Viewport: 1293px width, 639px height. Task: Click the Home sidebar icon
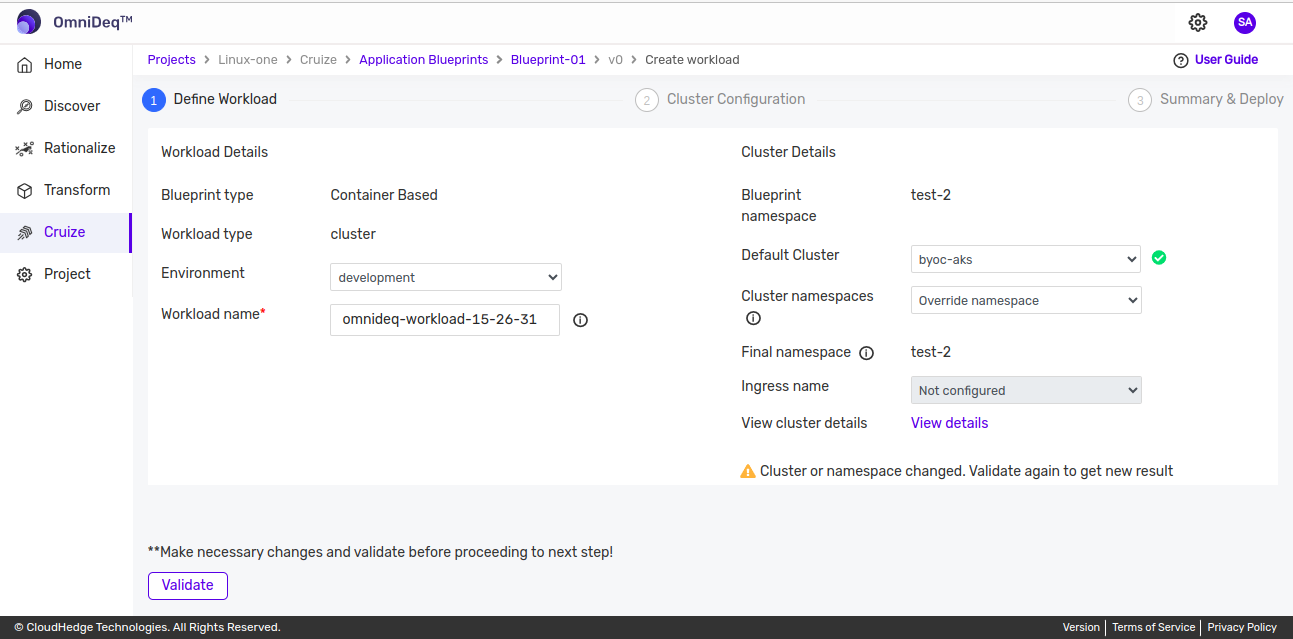click(x=25, y=64)
